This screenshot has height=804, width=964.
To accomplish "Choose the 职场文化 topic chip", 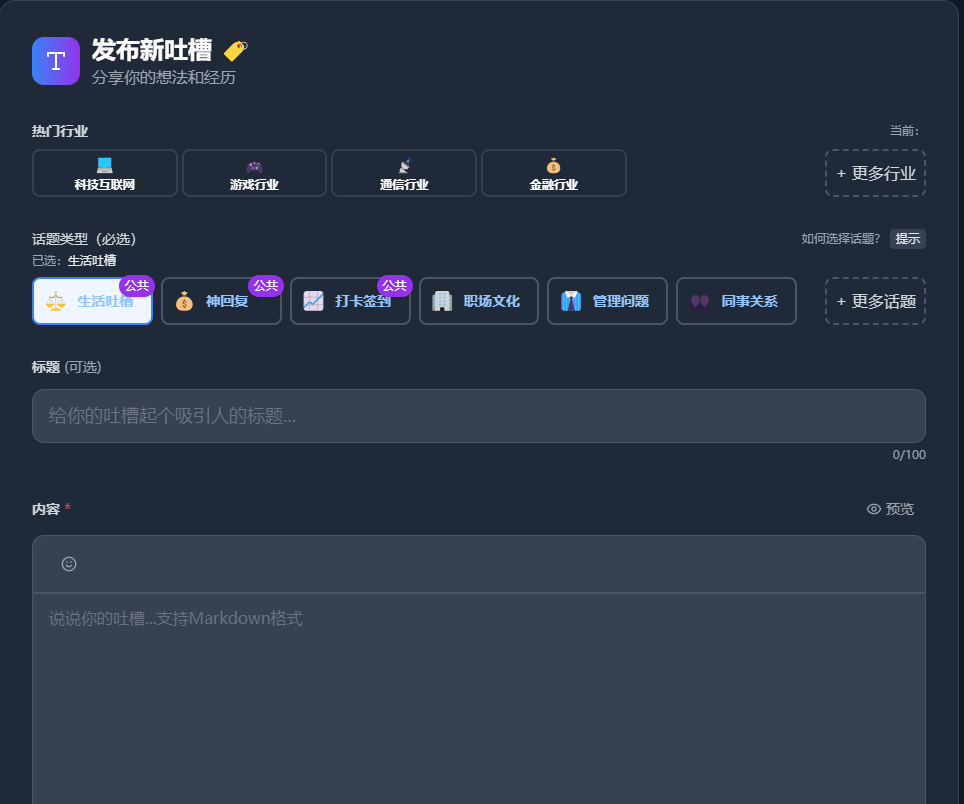I will tap(479, 301).
